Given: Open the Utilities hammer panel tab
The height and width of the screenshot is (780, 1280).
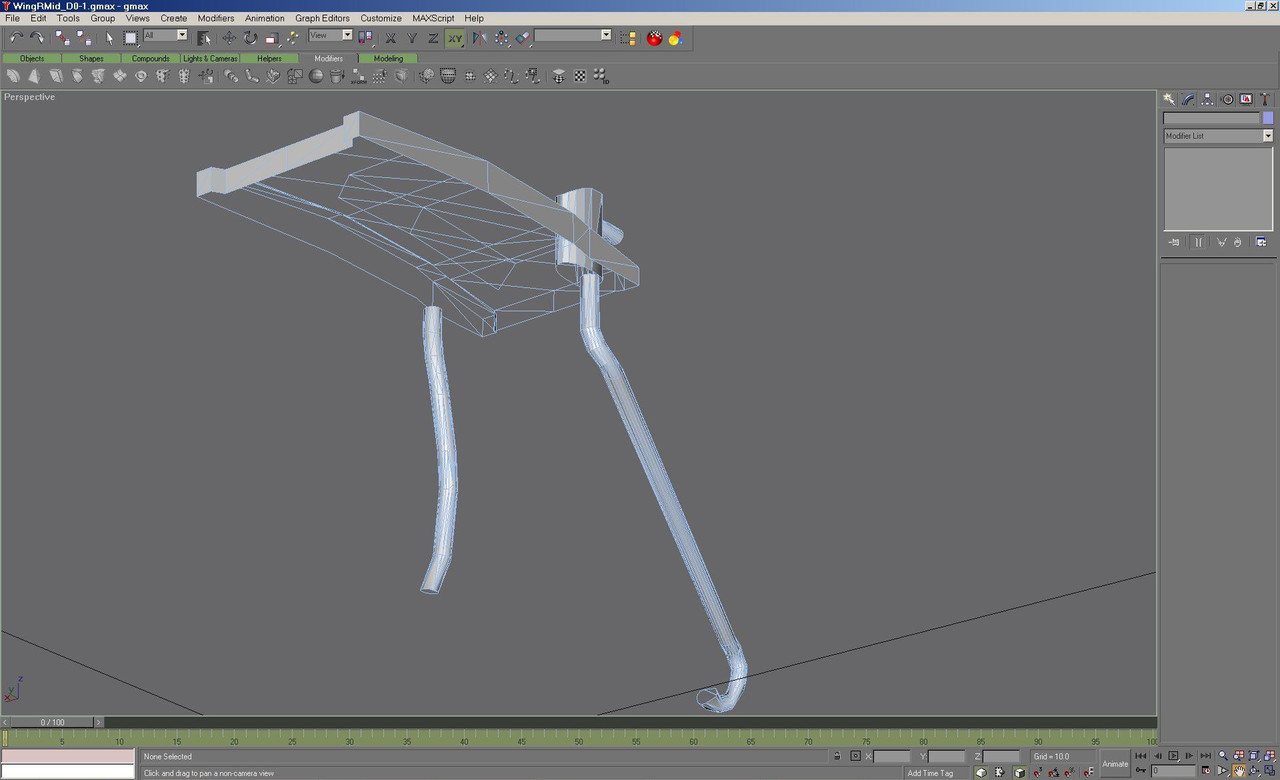Looking at the screenshot, I should point(1265,99).
